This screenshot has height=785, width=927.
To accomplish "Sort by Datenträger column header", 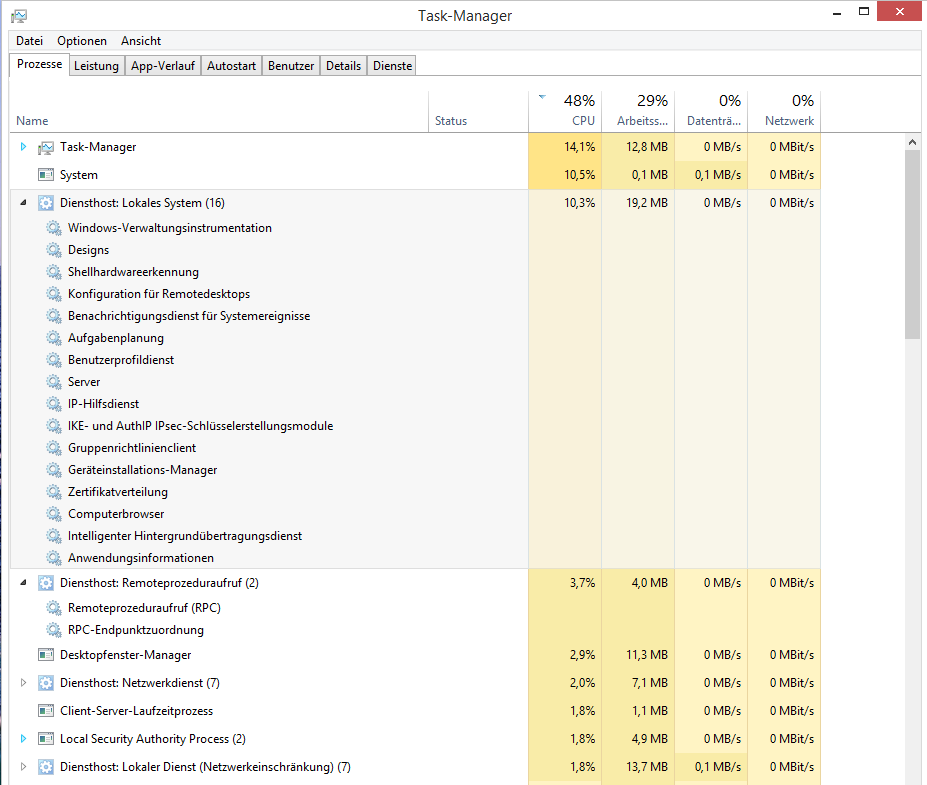I will coord(712,111).
